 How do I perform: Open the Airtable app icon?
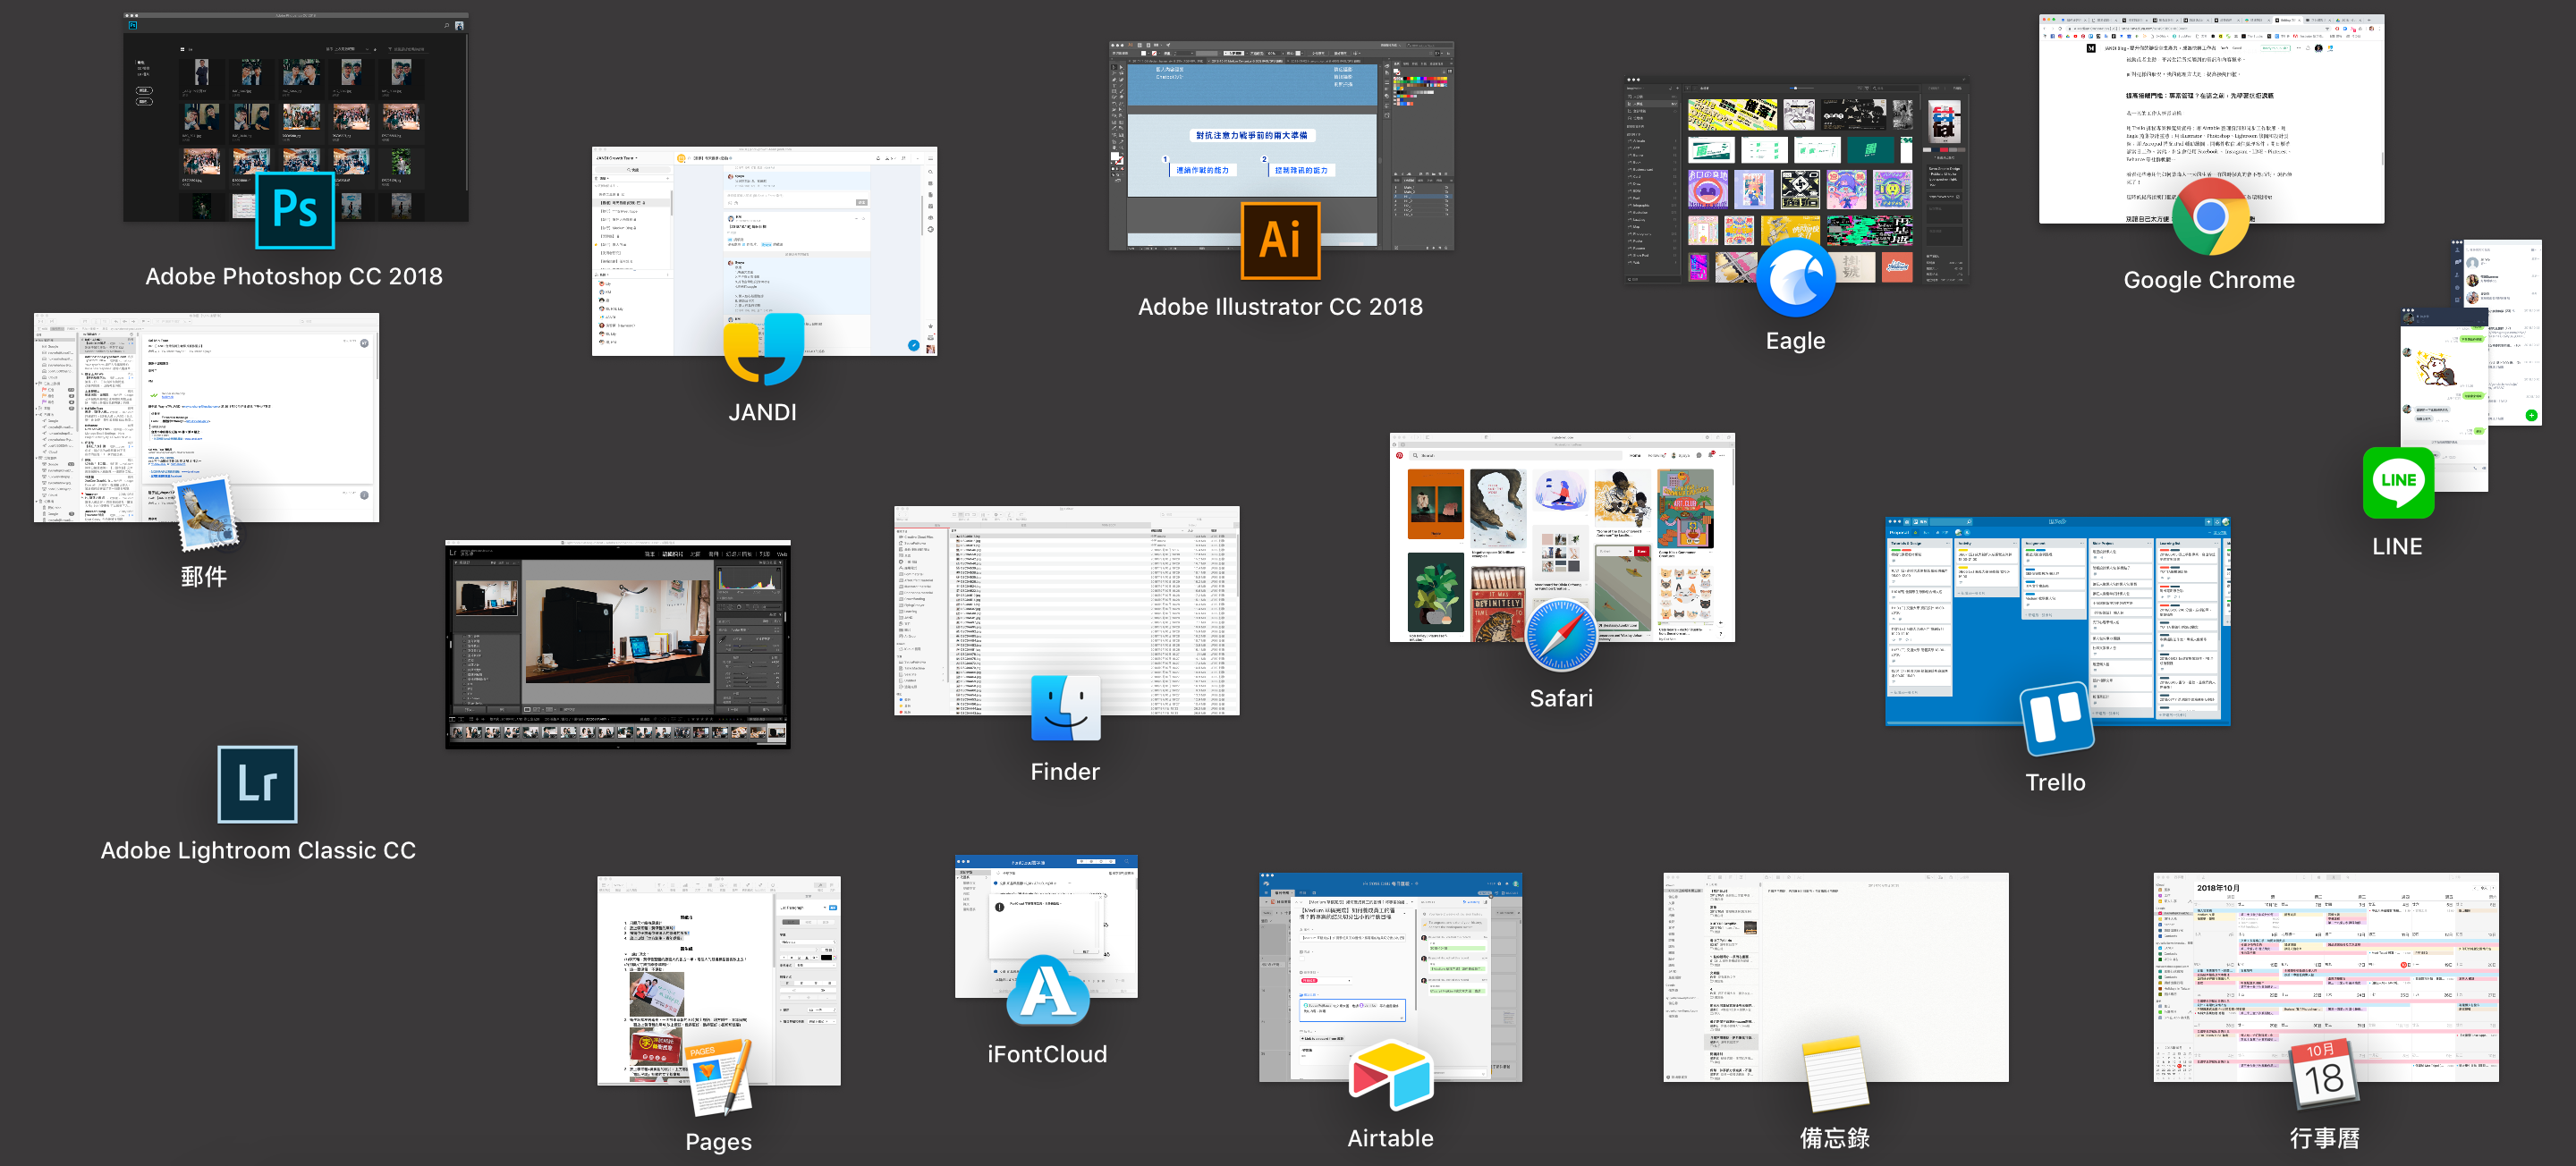1390,1075
